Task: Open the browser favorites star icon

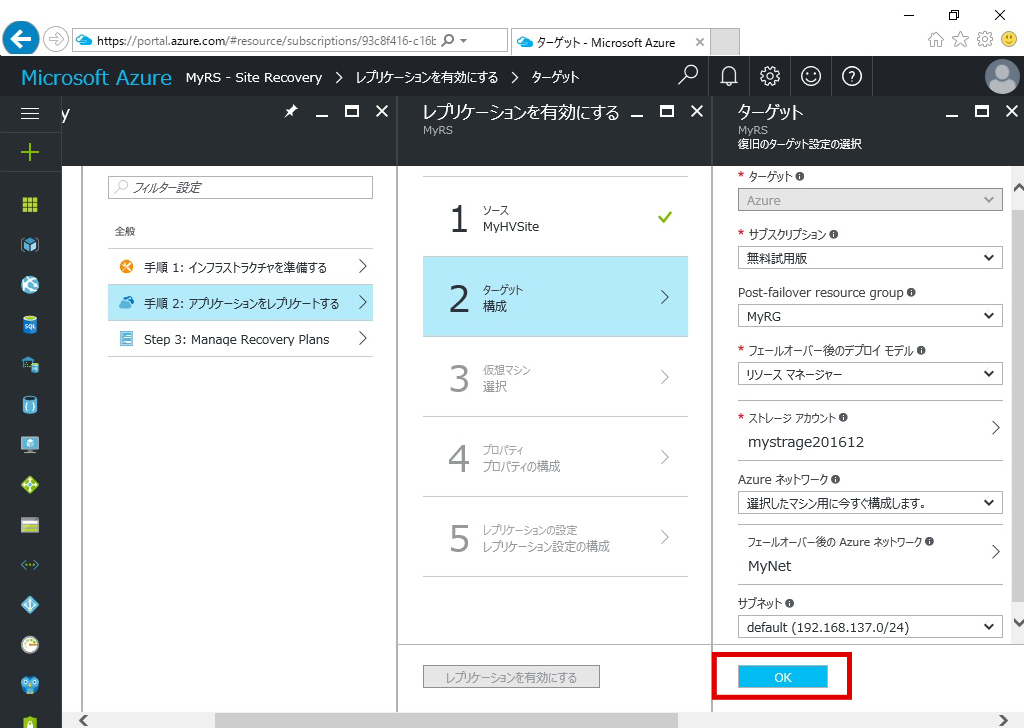Action: pos(960,40)
